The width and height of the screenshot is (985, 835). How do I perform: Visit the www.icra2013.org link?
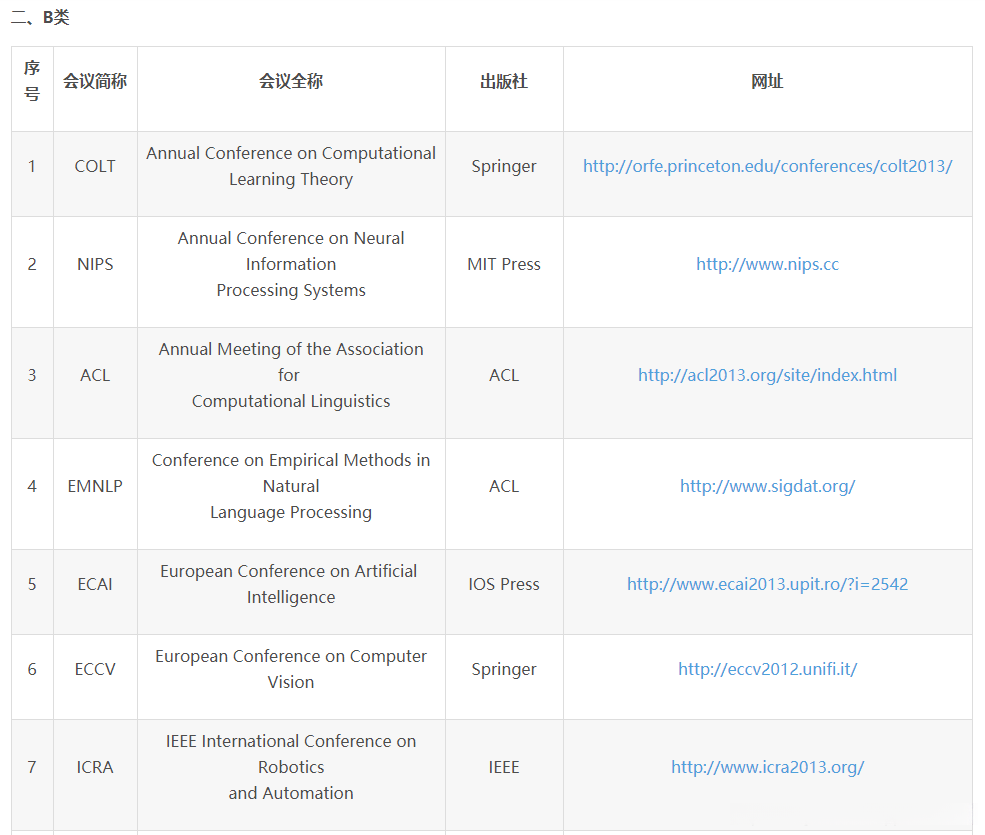pyautogui.click(x=767, y=767)
